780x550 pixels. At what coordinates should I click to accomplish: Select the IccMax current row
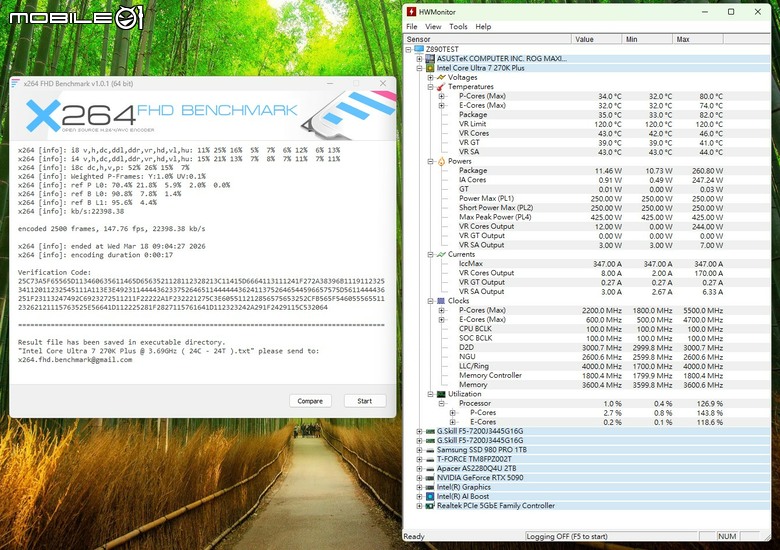pos(588,264)
